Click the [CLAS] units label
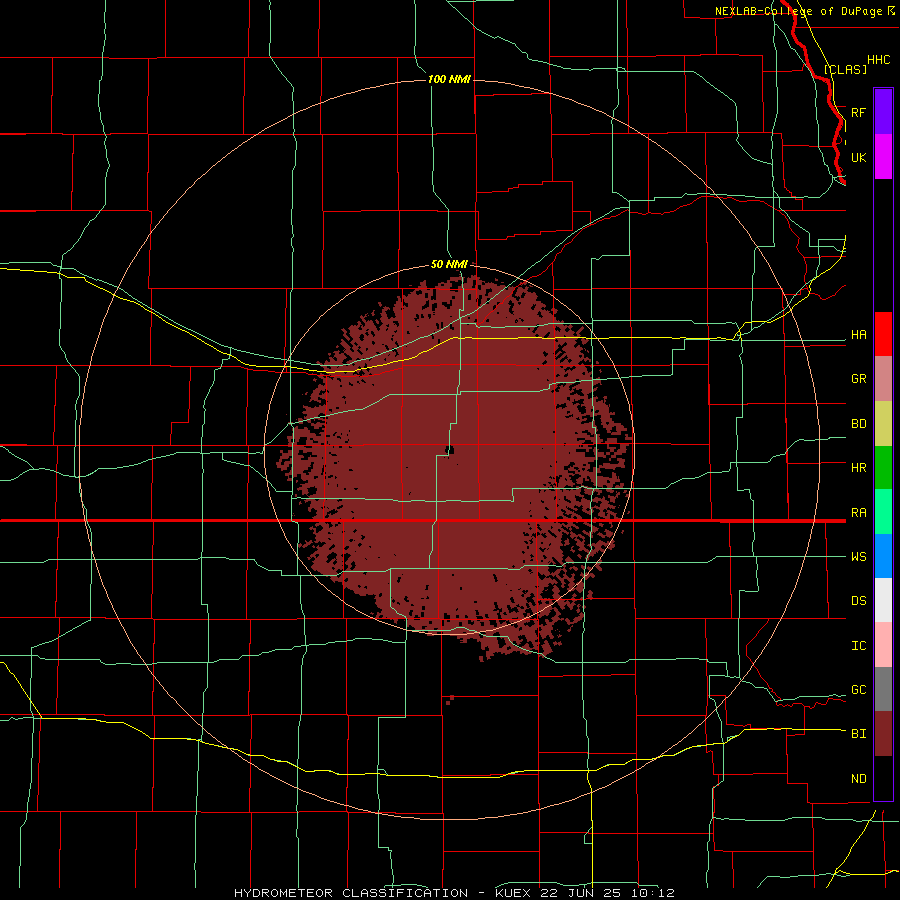Viewport: 900px width, 900px height. [x=845, y=69]
